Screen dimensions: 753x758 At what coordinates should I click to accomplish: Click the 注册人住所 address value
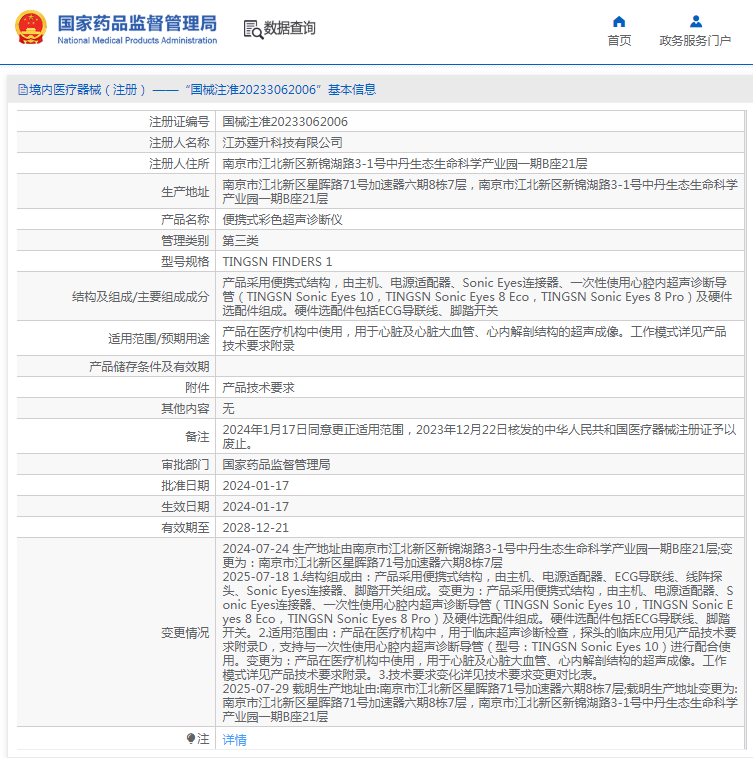pos(405,164)
